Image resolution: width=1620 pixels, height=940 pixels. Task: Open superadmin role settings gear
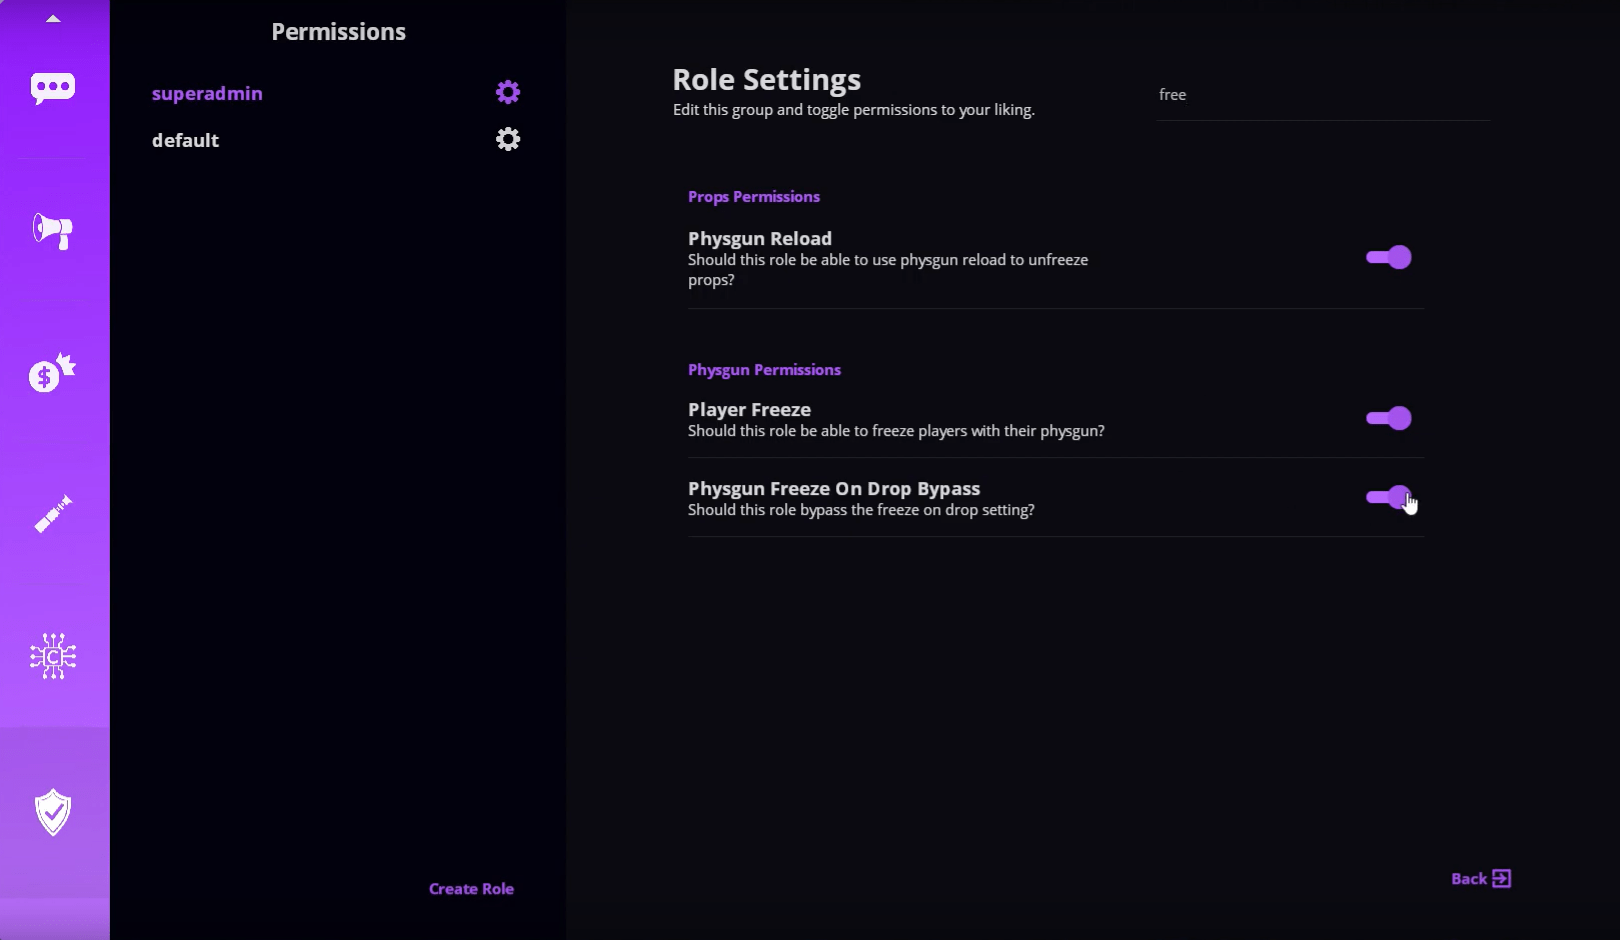(x=508, y=92)
